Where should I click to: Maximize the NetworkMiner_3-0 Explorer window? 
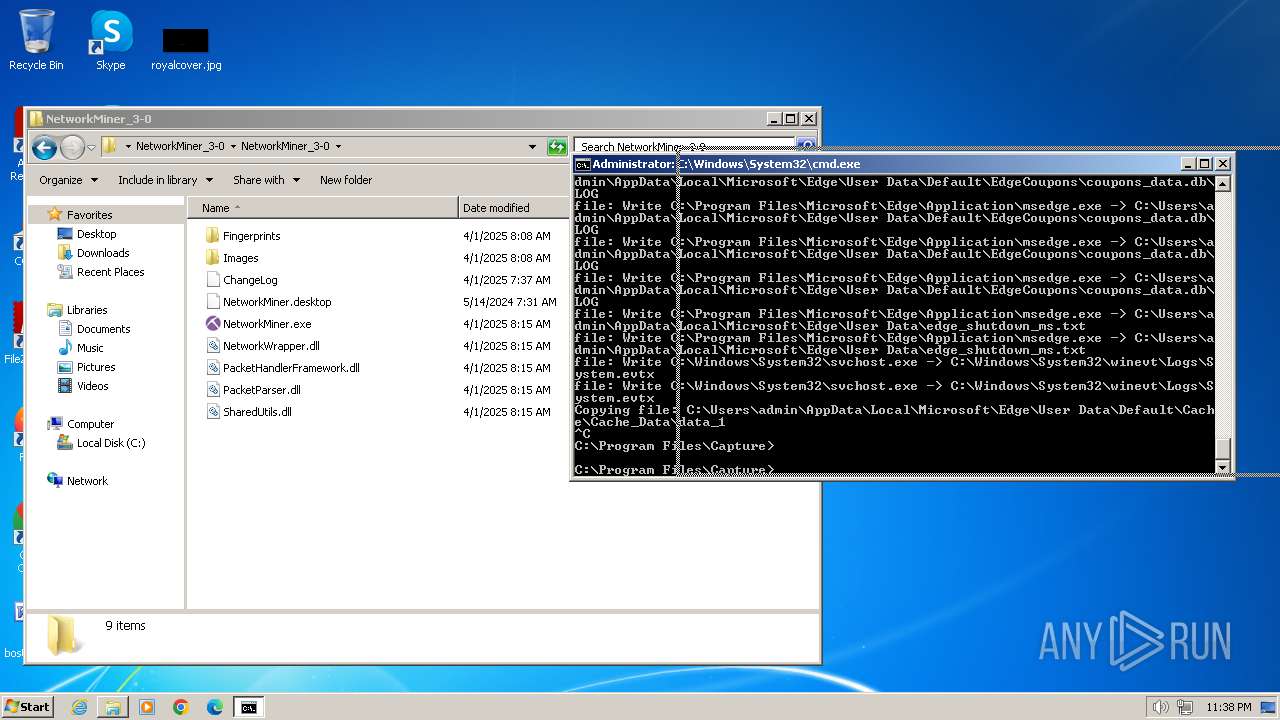pos(790,119)
